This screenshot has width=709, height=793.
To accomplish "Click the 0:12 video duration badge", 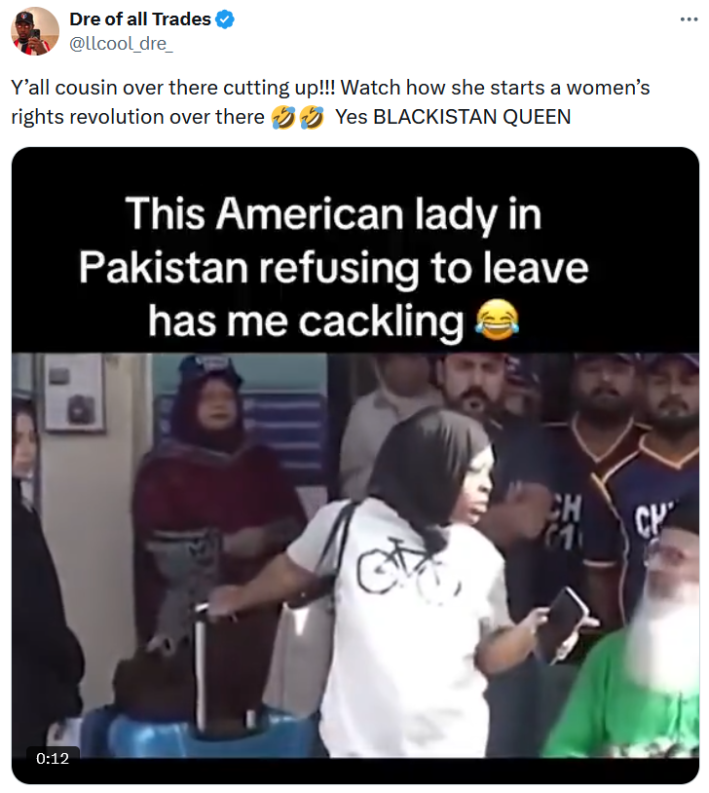I will coord(53,758).
